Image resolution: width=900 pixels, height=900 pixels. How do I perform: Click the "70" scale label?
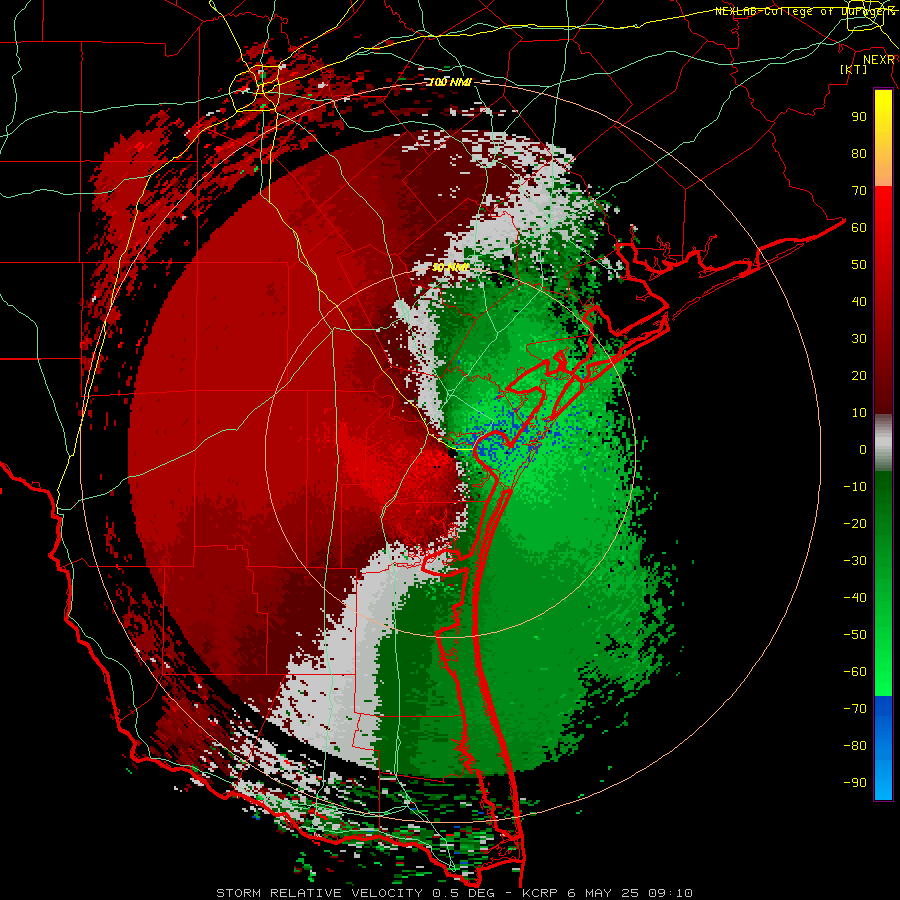coord(859,191)
